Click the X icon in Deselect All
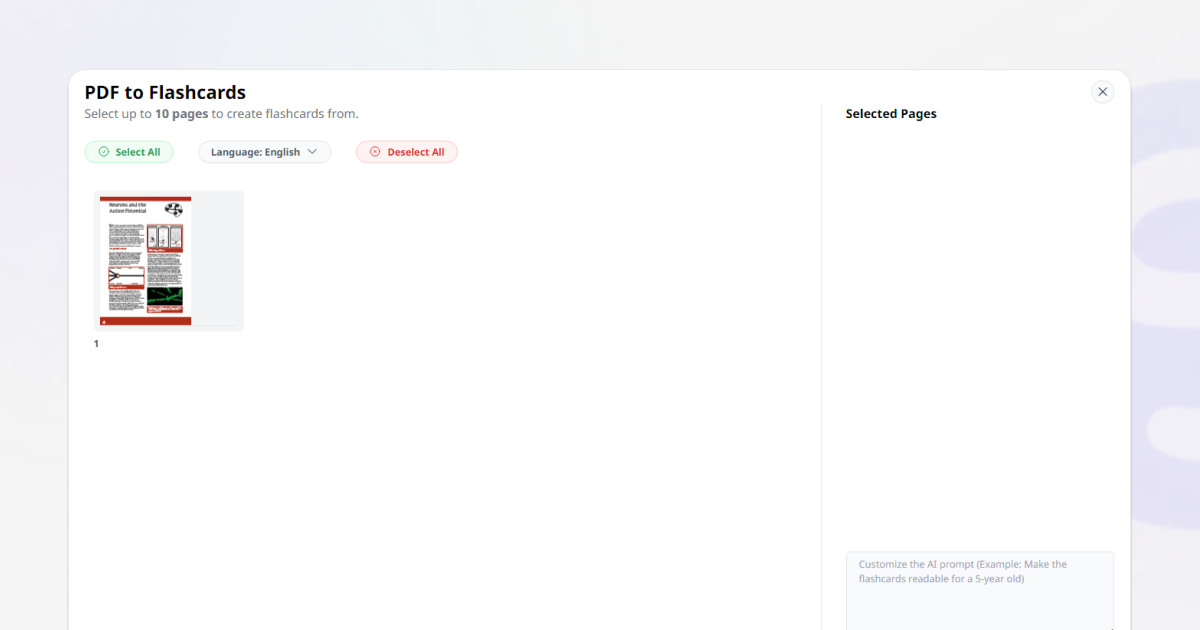 (375, 152)
